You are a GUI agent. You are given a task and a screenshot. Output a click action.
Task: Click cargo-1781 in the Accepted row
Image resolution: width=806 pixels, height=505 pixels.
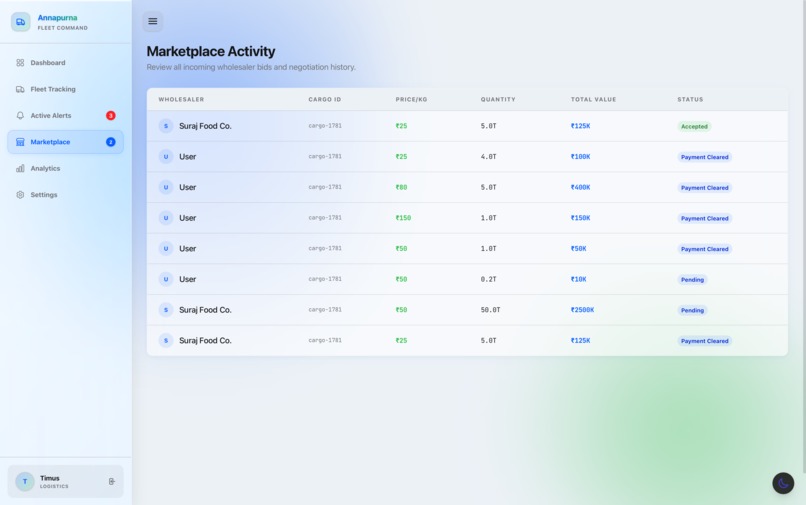point(325,125)
